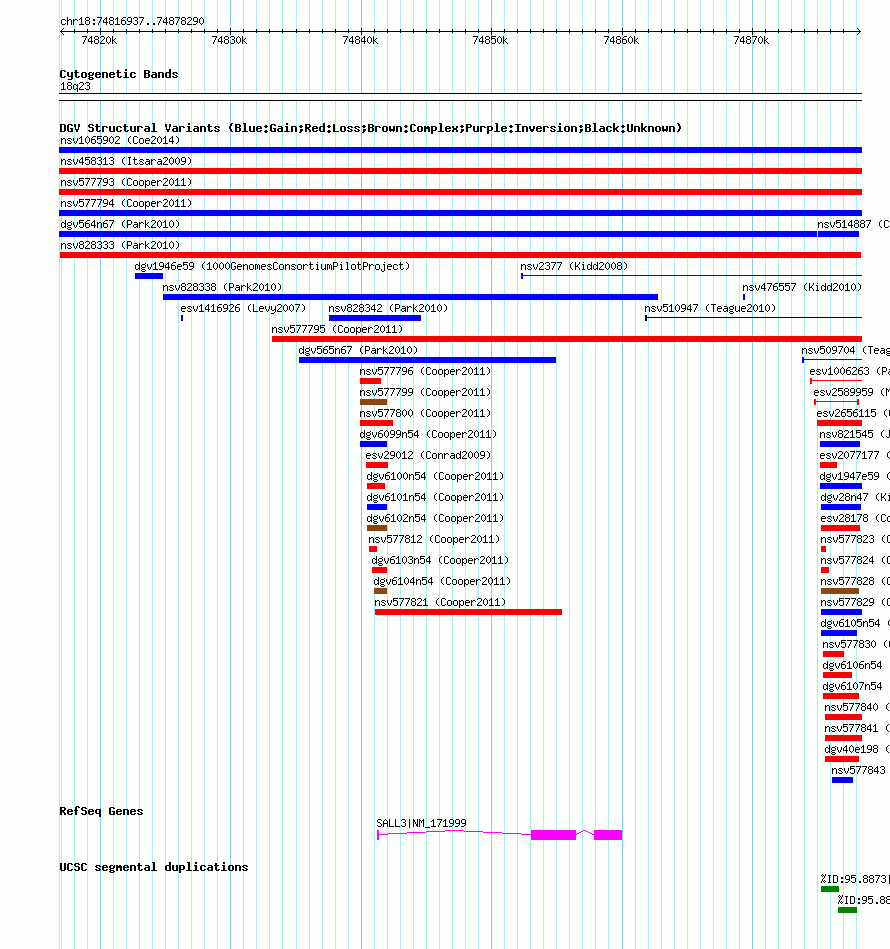Select nsv577812 (Cooper2011) label
The image size is (890, 949).
434,539
